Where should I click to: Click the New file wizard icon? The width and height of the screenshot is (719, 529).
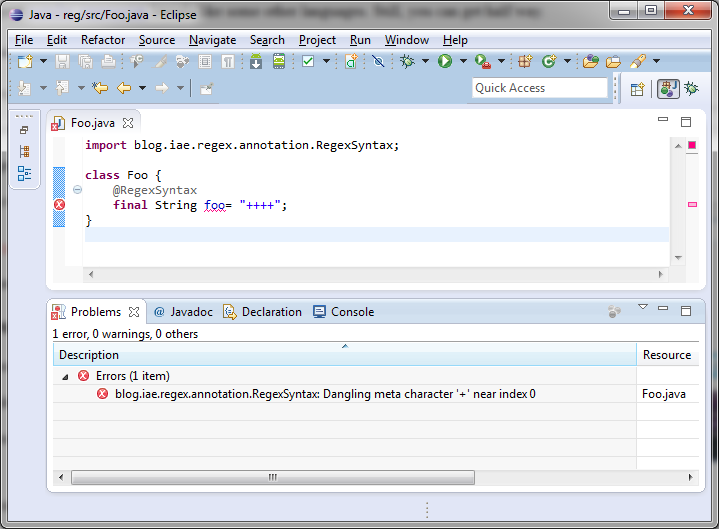tap(26, 61)
